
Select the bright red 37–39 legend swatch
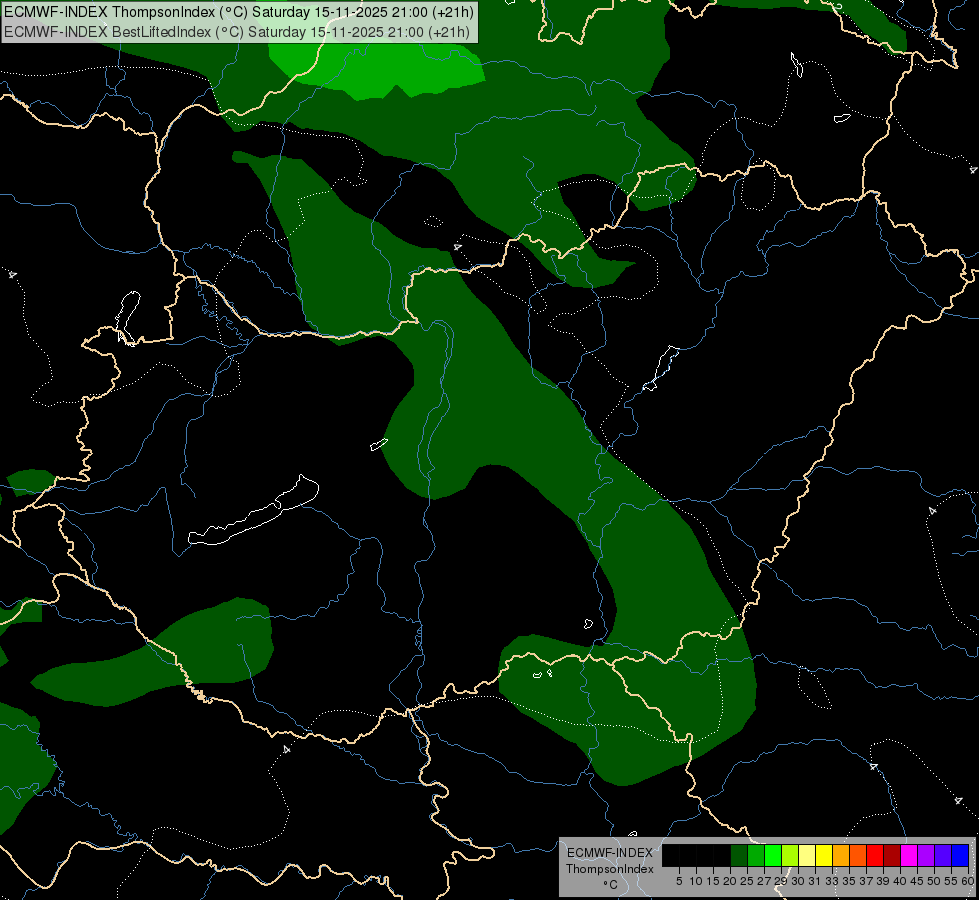875,855
